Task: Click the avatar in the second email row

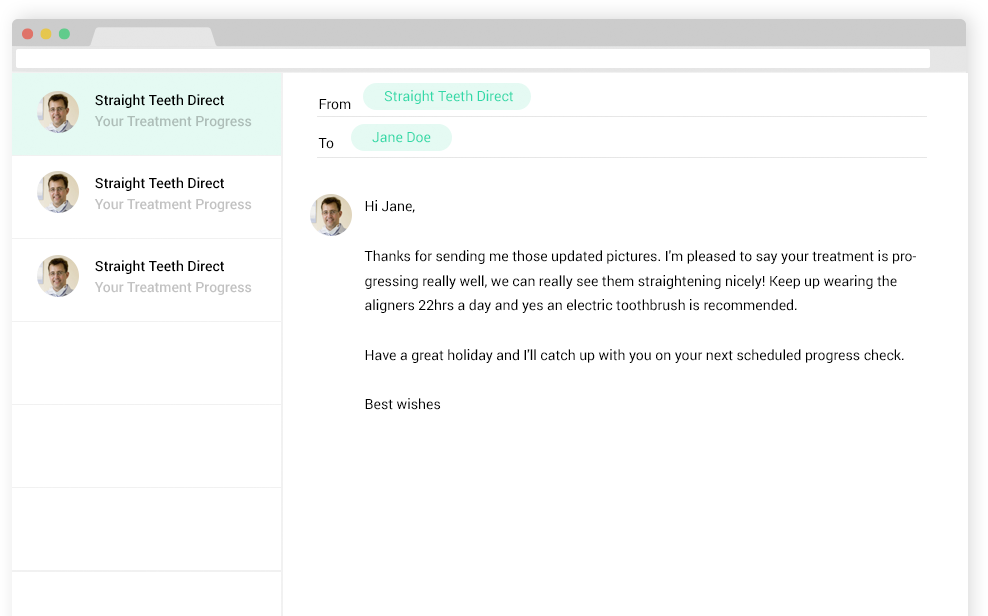Action: pos(58,192)
